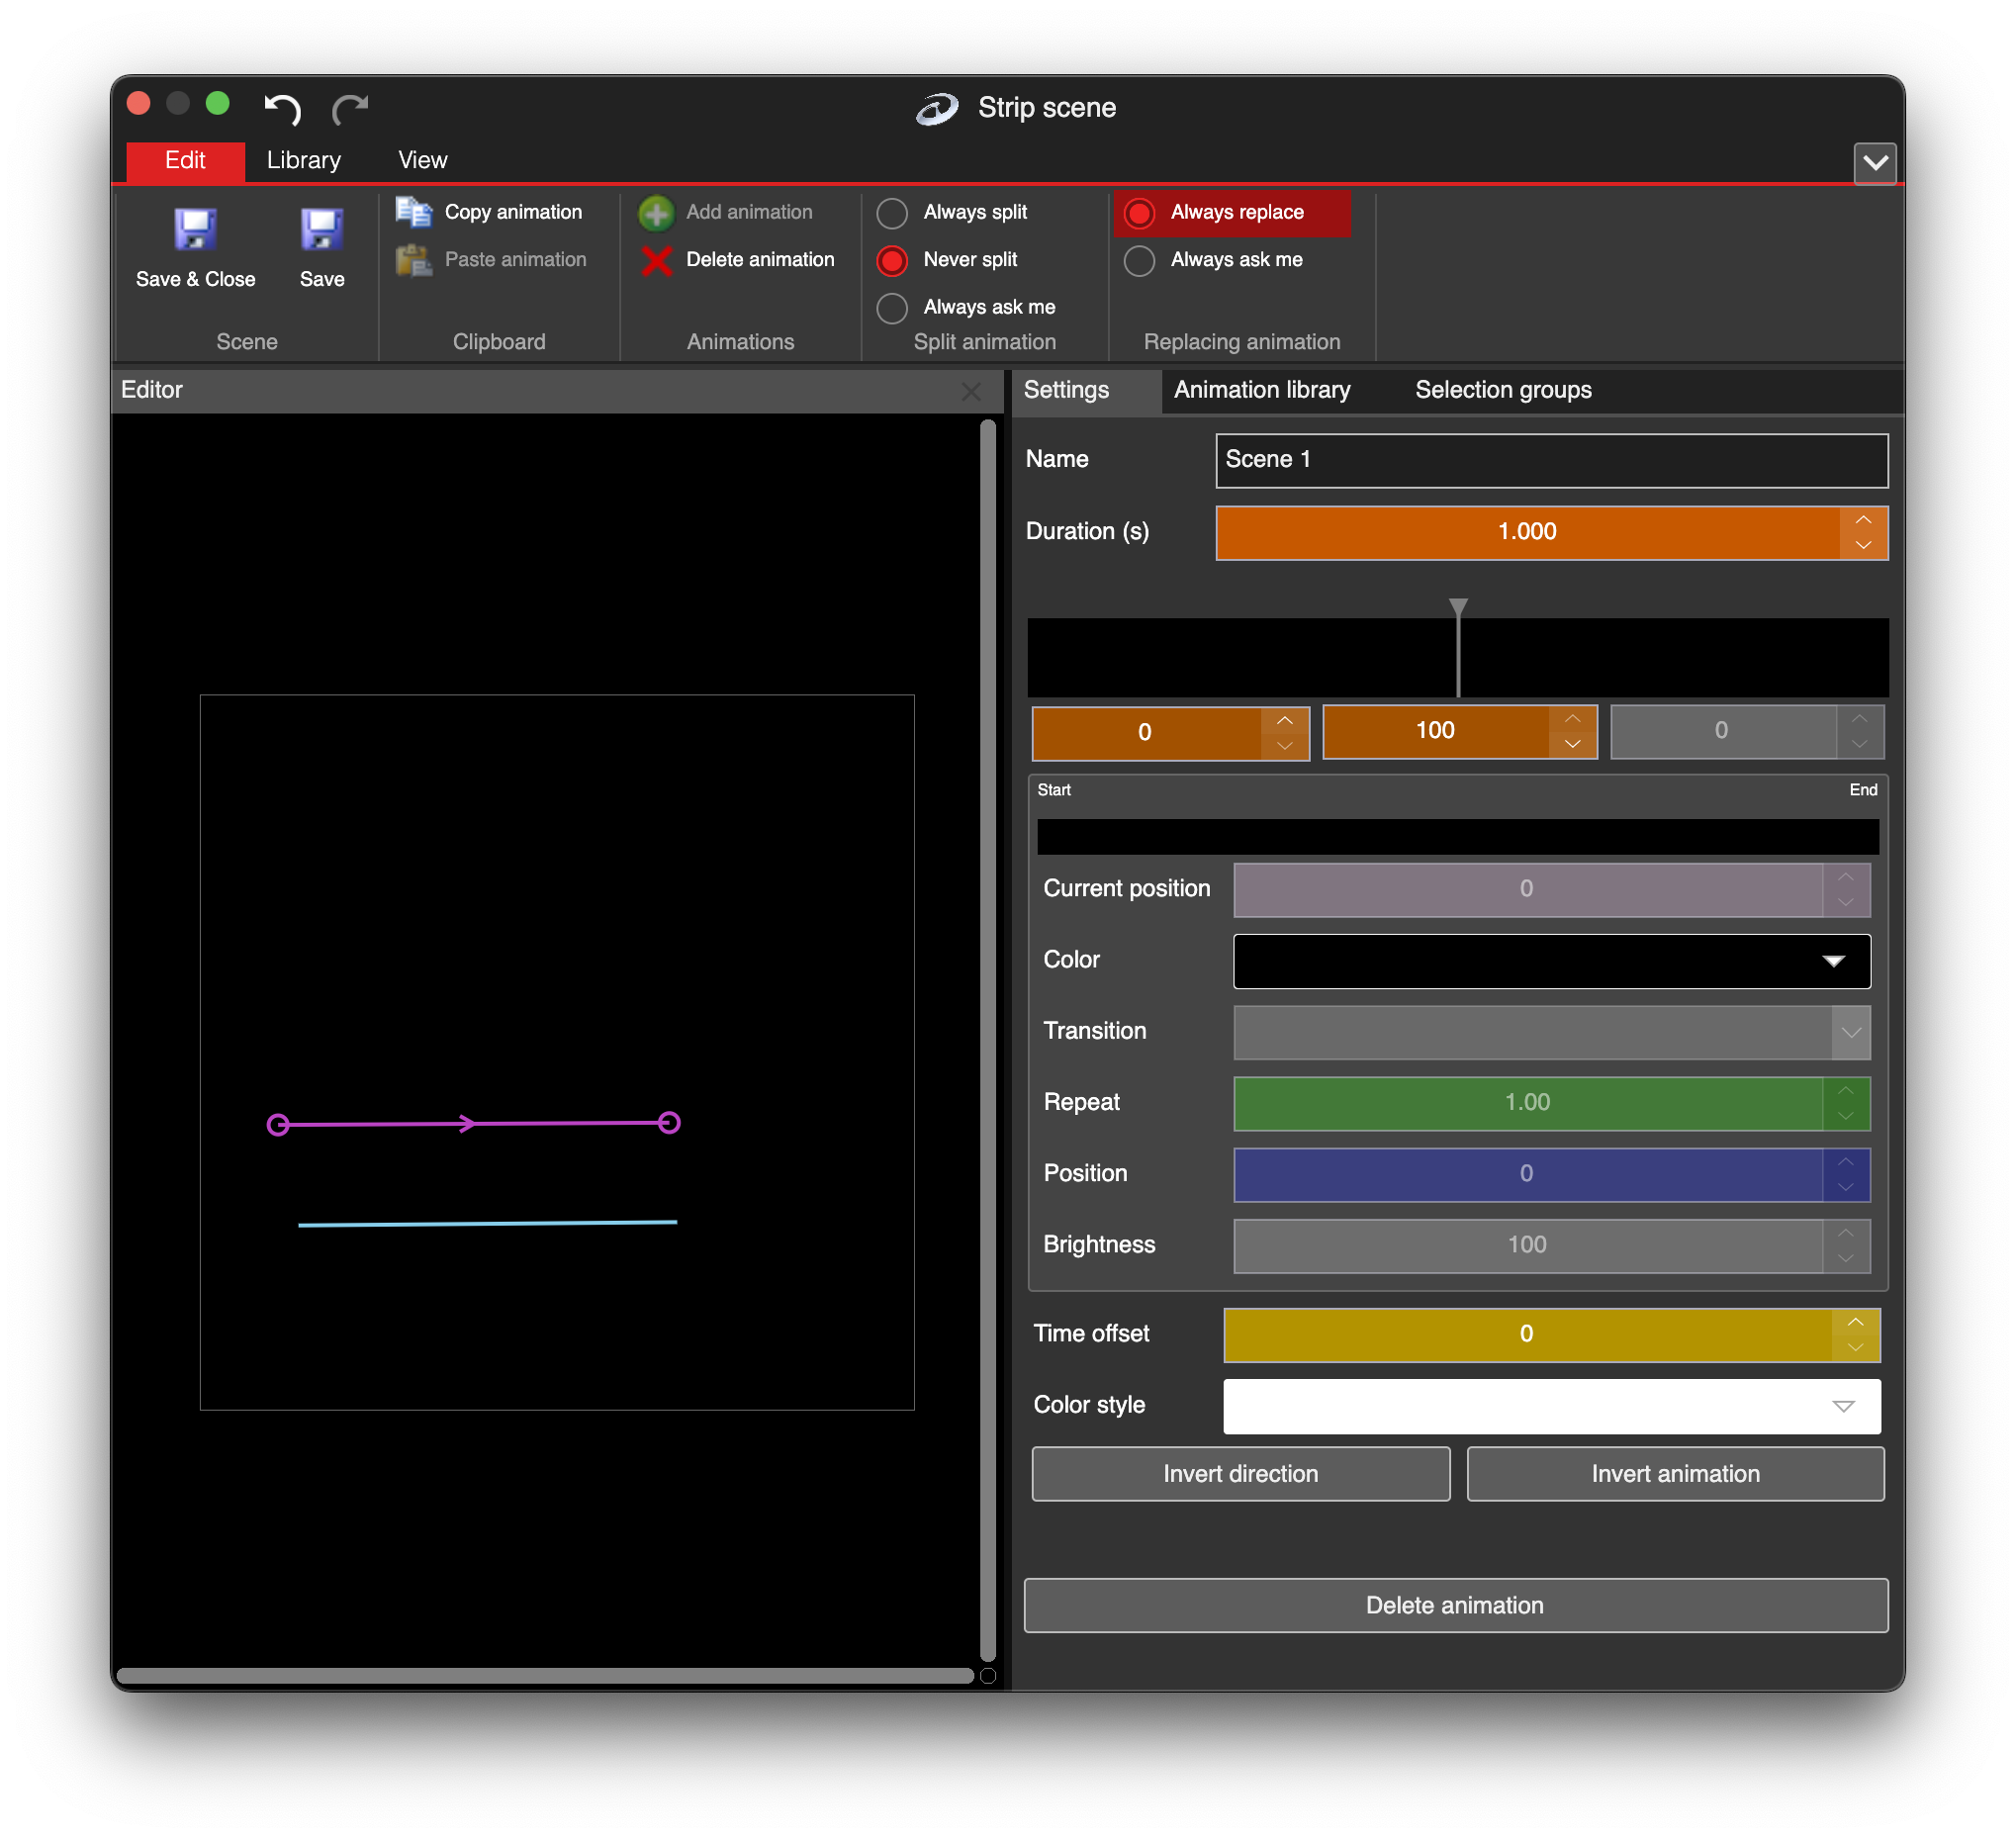Viewport: 2016px width, 1838px height.
Task: Select Always split option
Action: 892,213
